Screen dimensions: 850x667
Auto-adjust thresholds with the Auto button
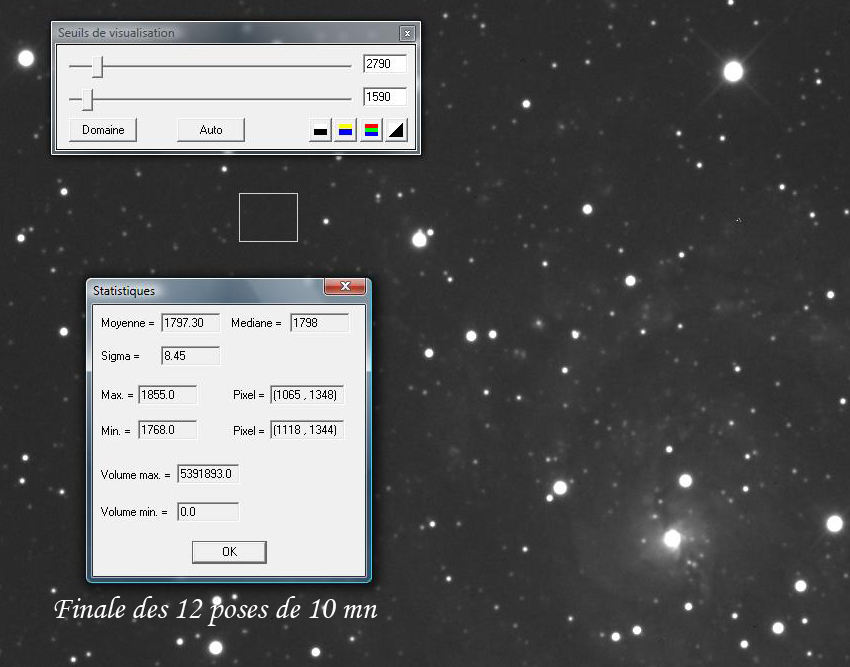(210, 129)
